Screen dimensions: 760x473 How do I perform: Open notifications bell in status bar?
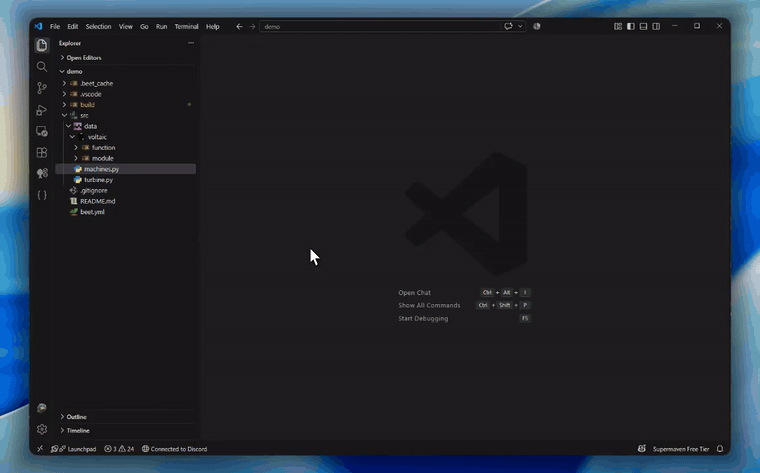coord(720,449)
